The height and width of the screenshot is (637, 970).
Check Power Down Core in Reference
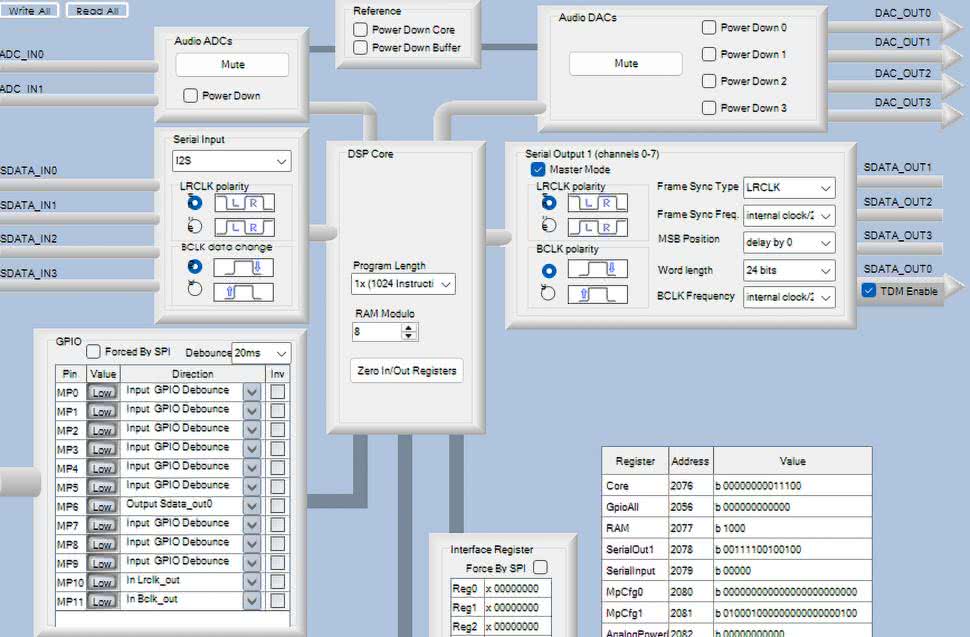tap(360, 30)
